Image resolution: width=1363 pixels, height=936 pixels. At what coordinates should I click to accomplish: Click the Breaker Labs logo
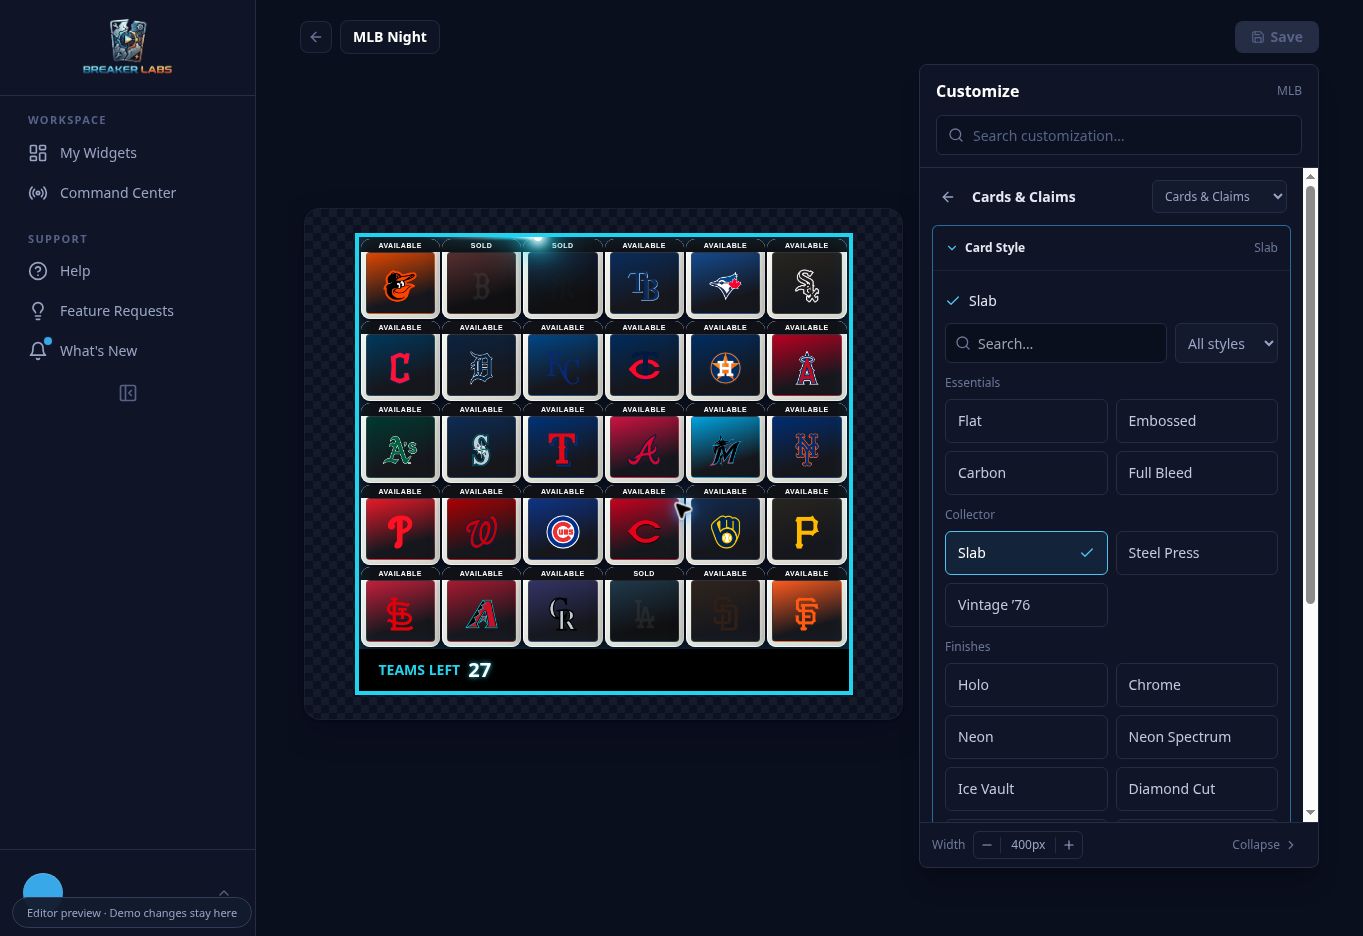pyautogui.click(x=127, y=47)
